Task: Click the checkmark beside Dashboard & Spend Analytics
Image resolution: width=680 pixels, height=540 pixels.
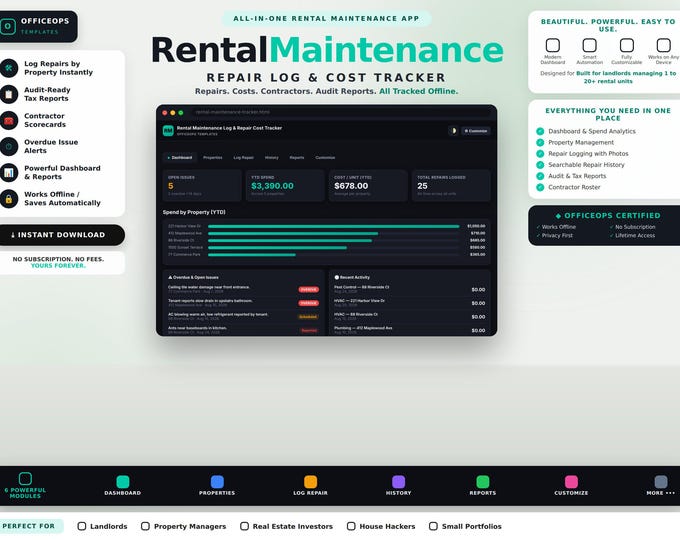Action: coord(540,131)
